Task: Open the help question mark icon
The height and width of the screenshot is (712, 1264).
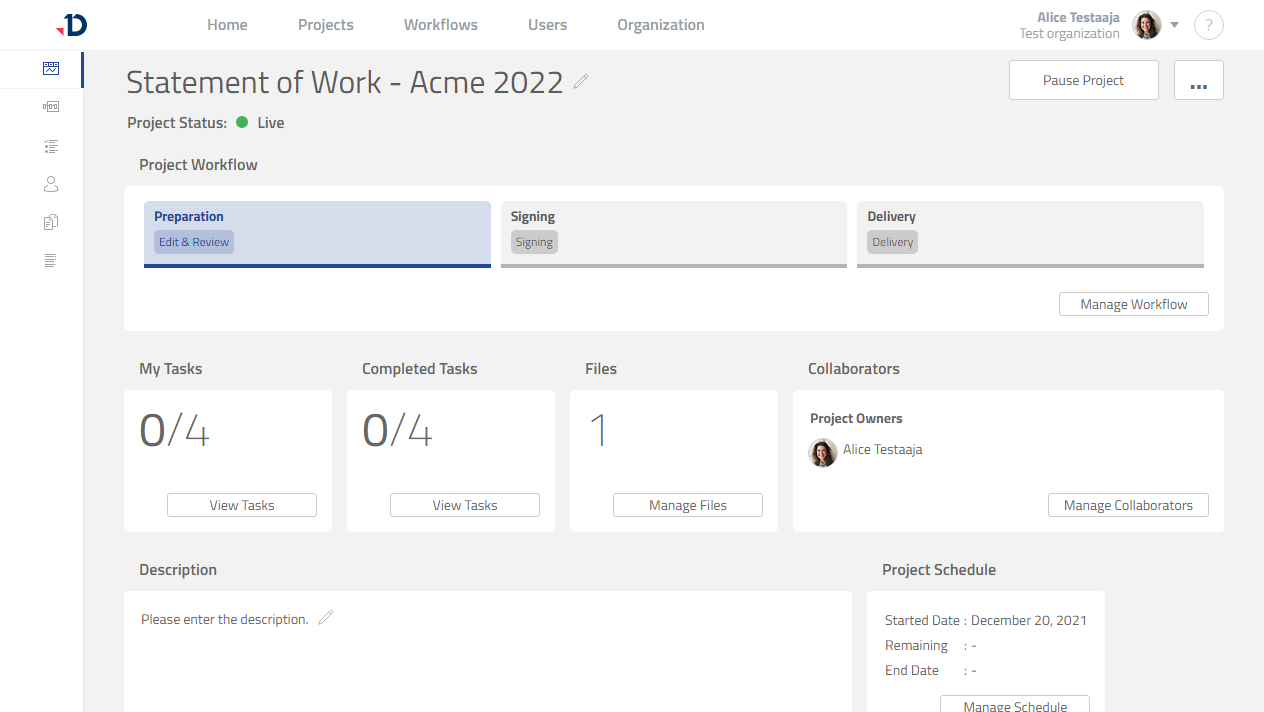Action: (x=1208, y=24)
